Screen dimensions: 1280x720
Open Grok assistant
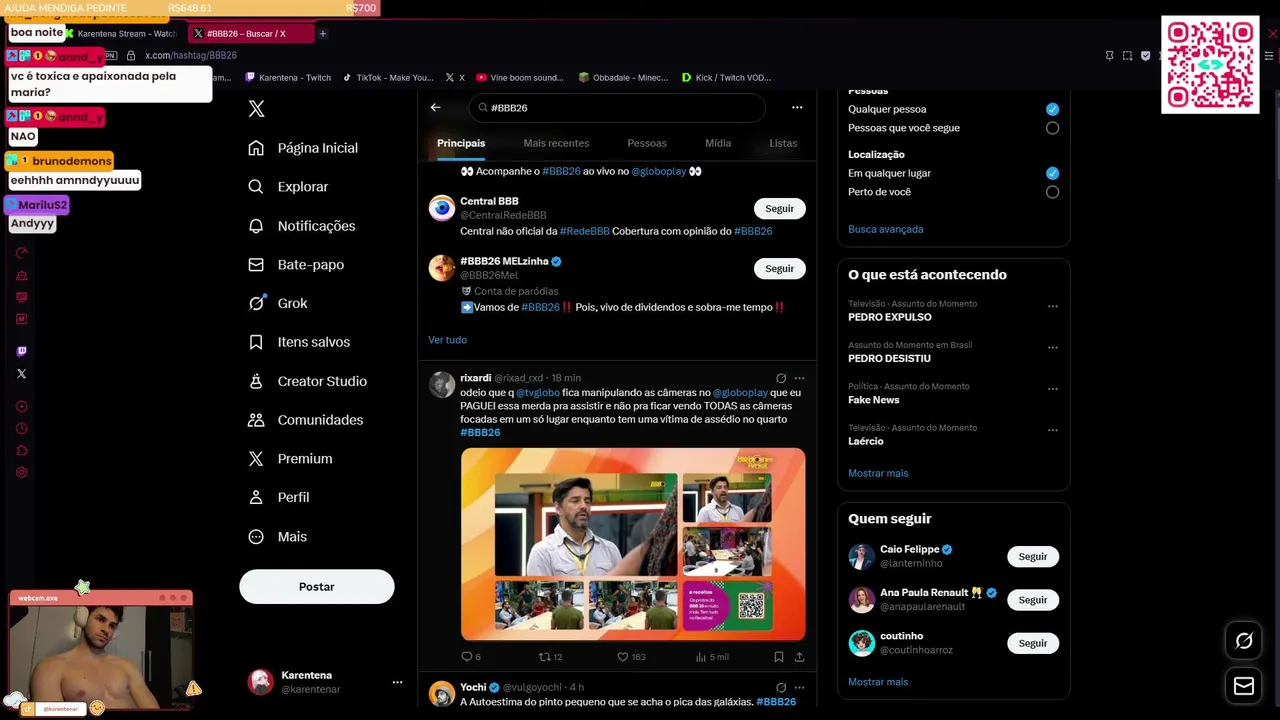pos(277,303)
